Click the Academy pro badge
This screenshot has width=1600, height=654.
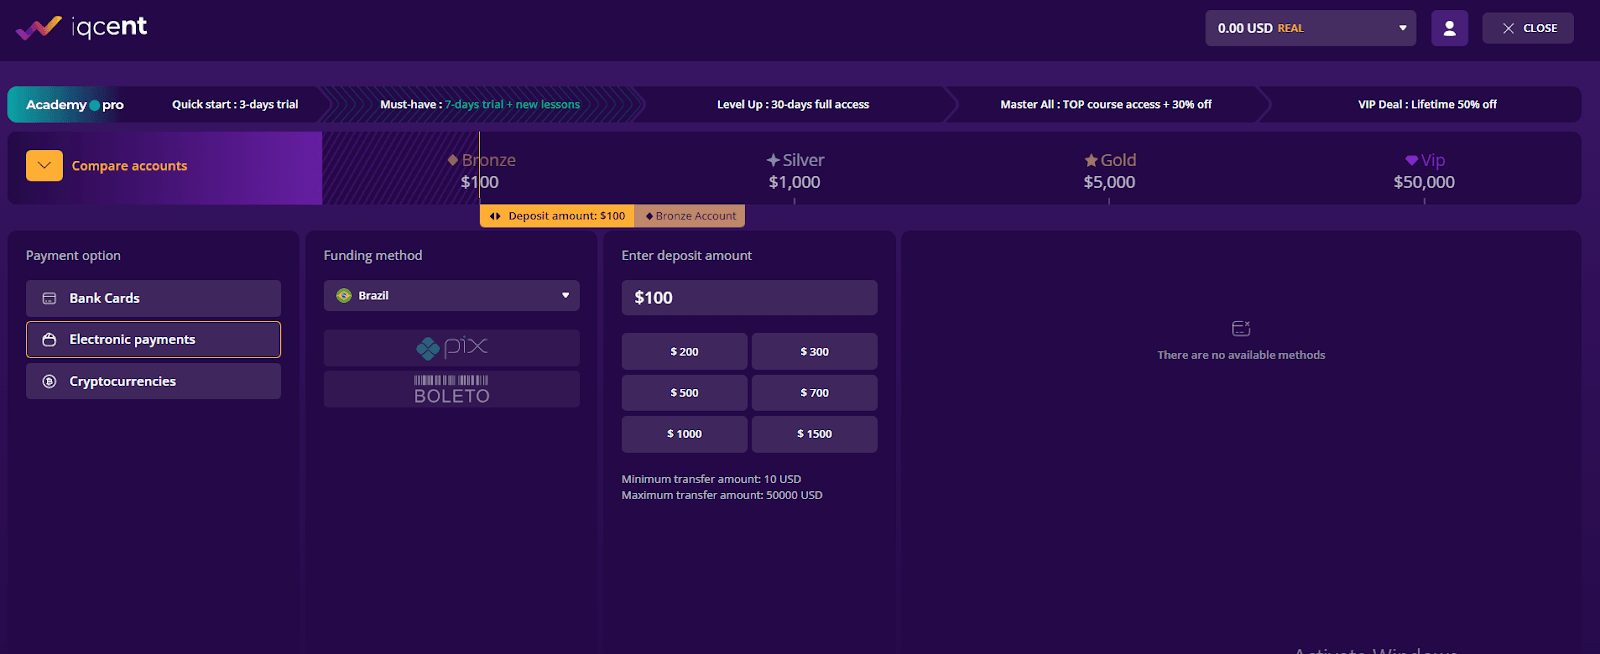coord(75,104)
